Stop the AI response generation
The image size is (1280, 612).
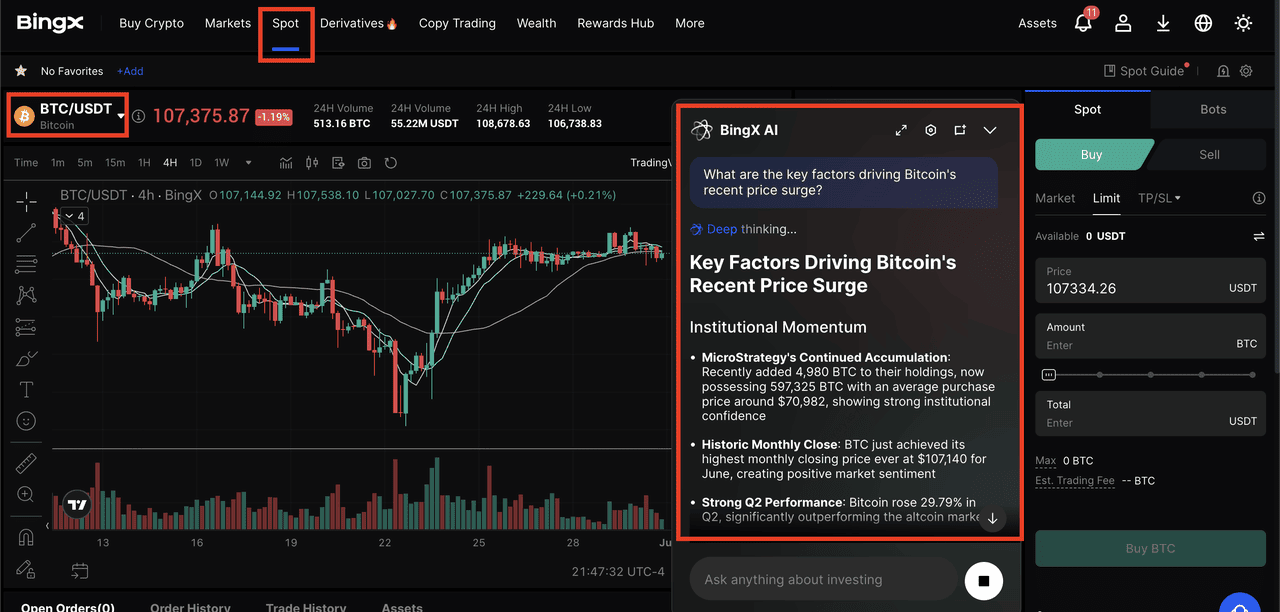pos(983,580)
